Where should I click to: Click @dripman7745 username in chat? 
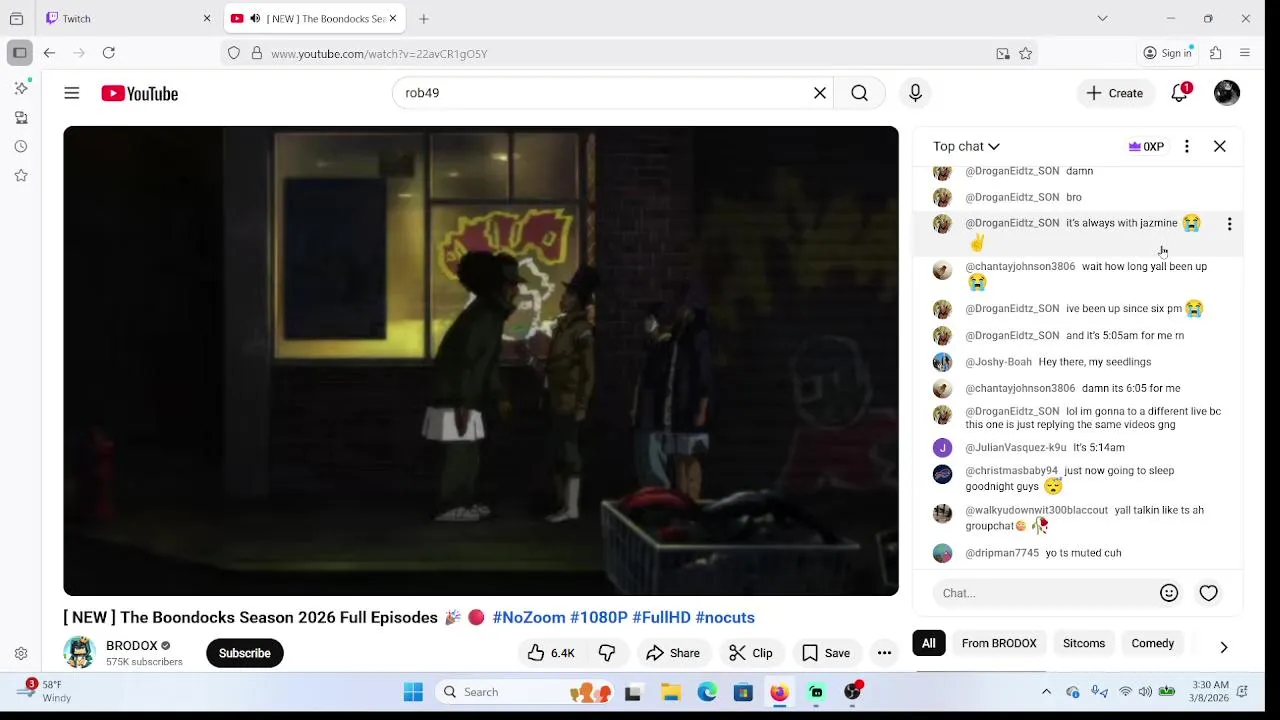1002,553
